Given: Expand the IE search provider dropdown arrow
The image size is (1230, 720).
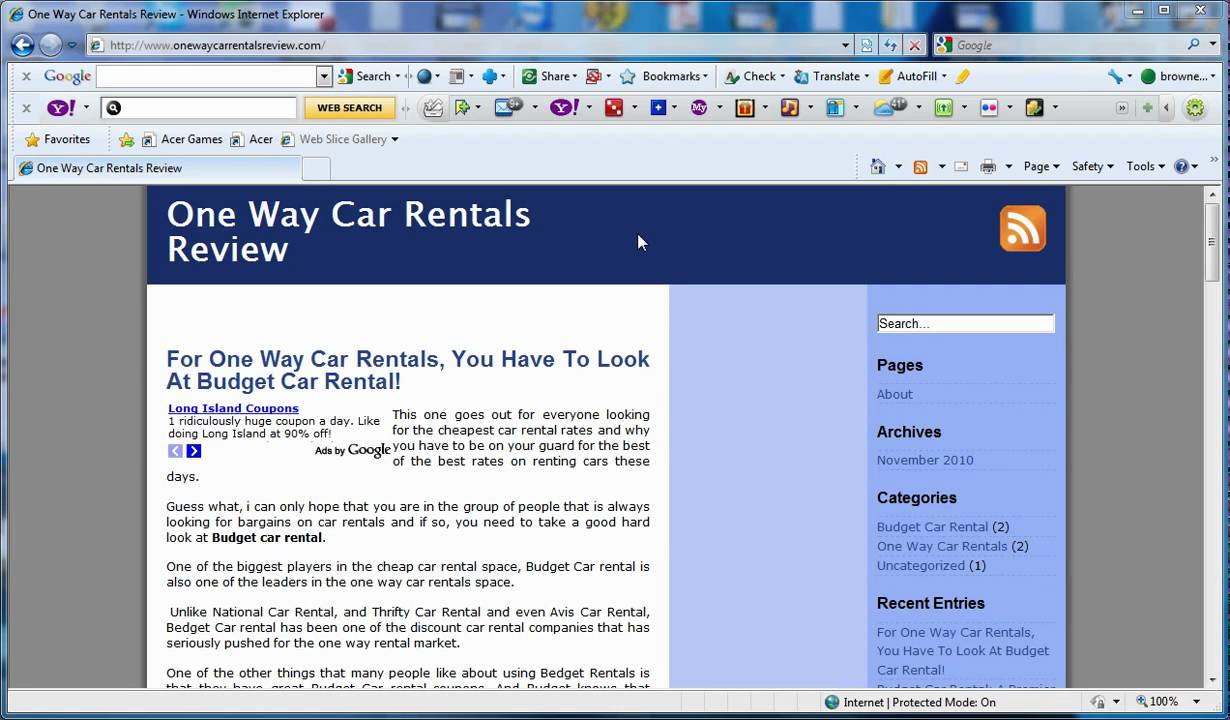Looking at the screenshot, I should (x=1212, y=45).
